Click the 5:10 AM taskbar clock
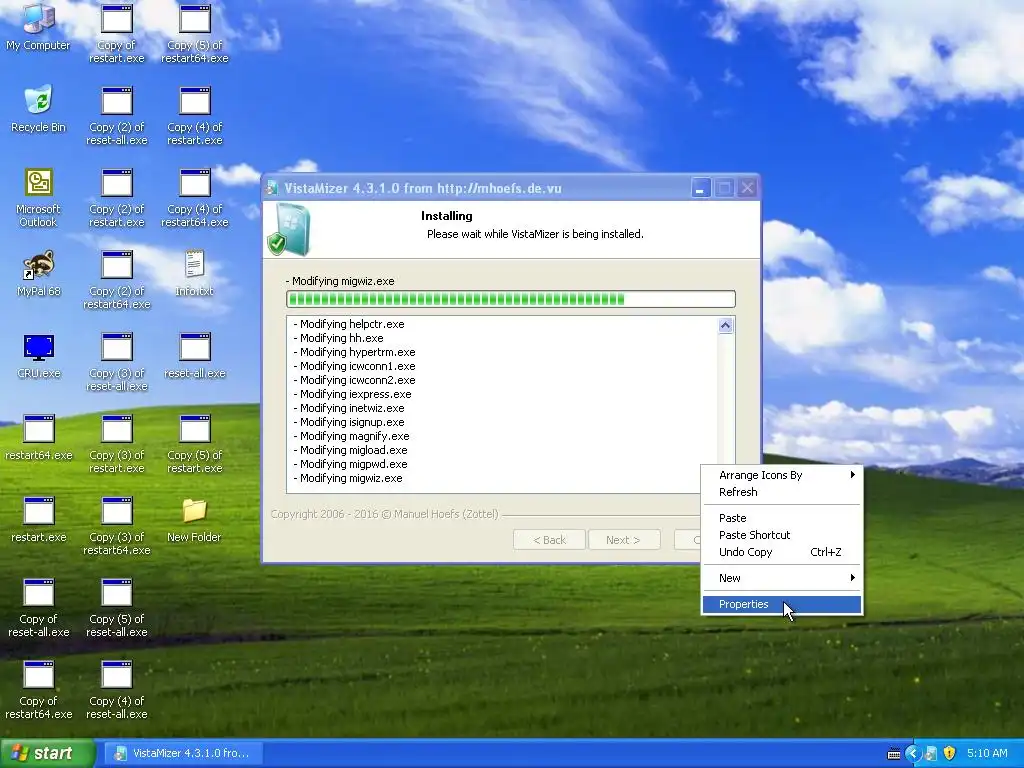 pos(987,754)
